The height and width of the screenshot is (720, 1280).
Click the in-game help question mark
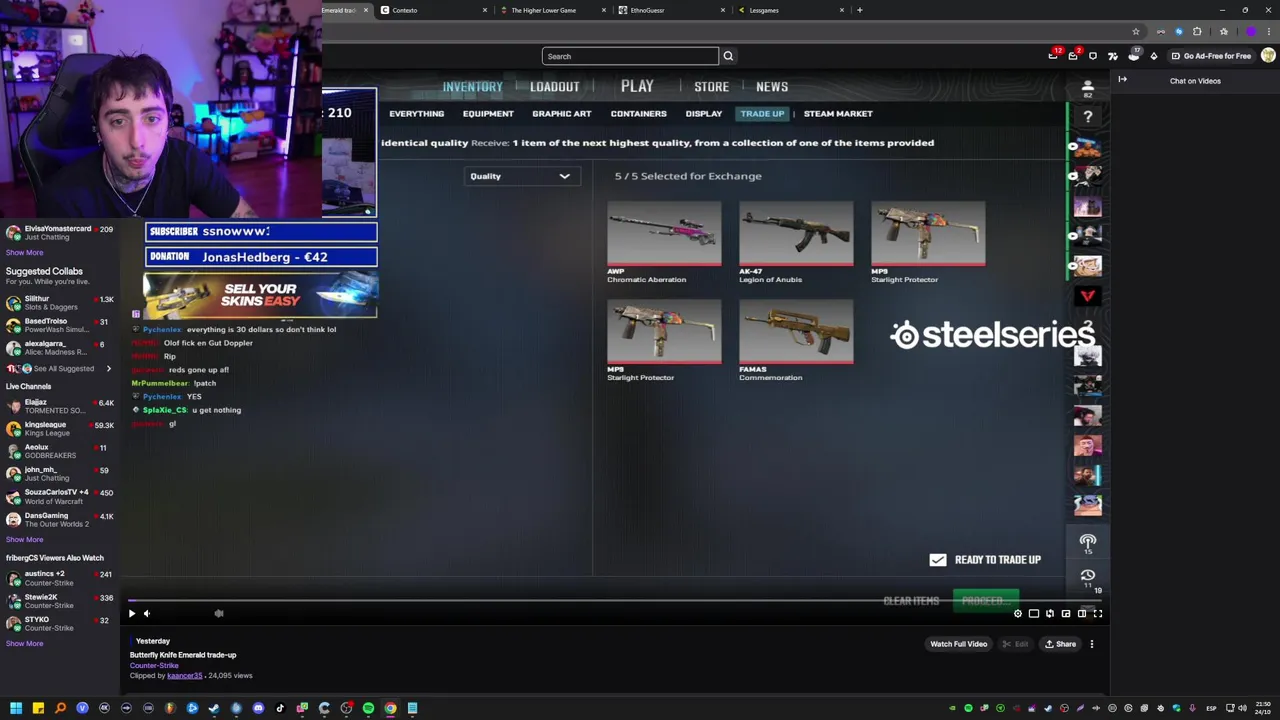click(x=1088, y=117)
